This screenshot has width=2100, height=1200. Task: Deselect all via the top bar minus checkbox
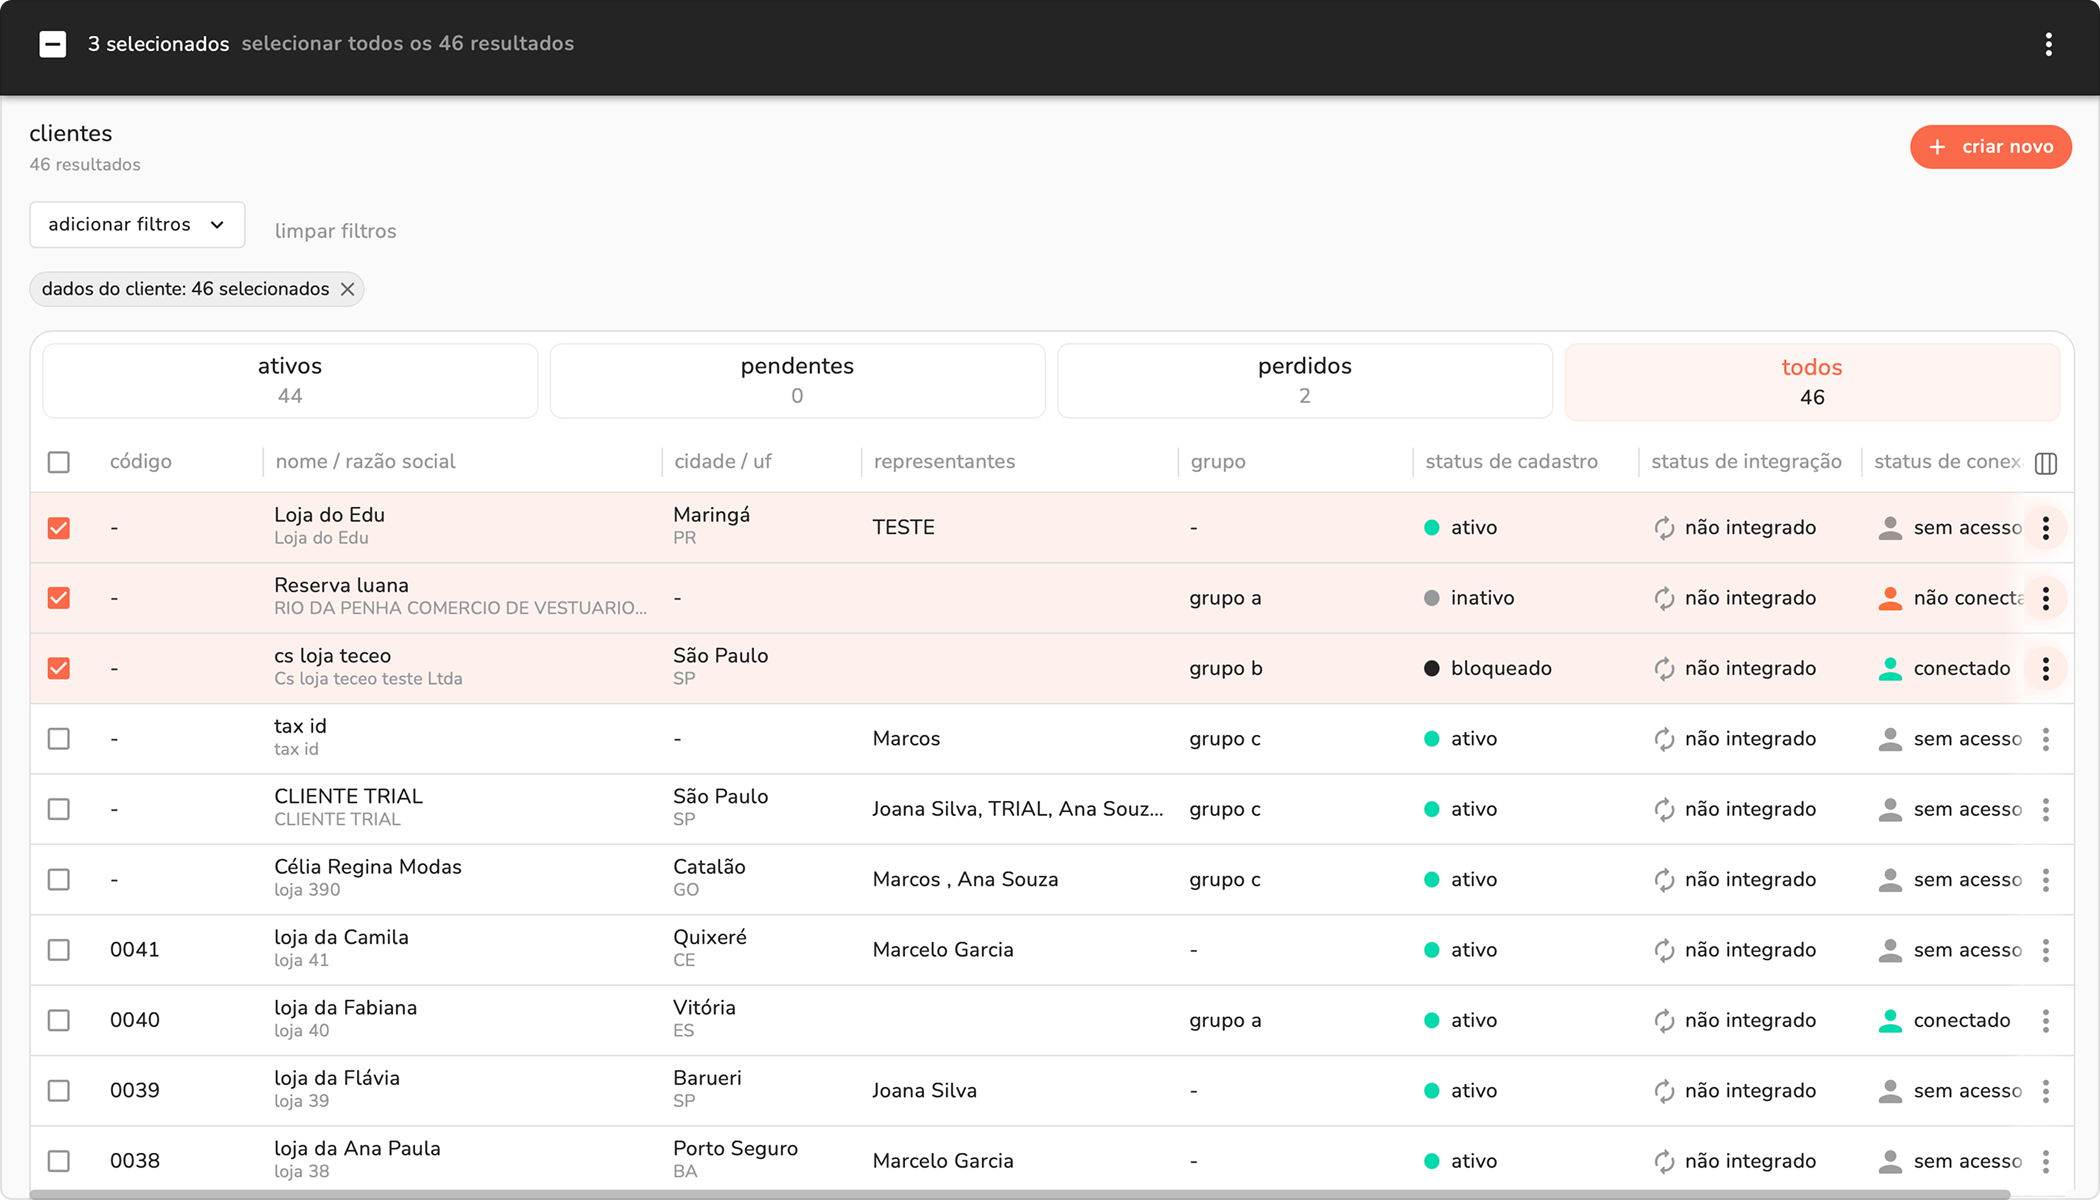coord(53,44)
